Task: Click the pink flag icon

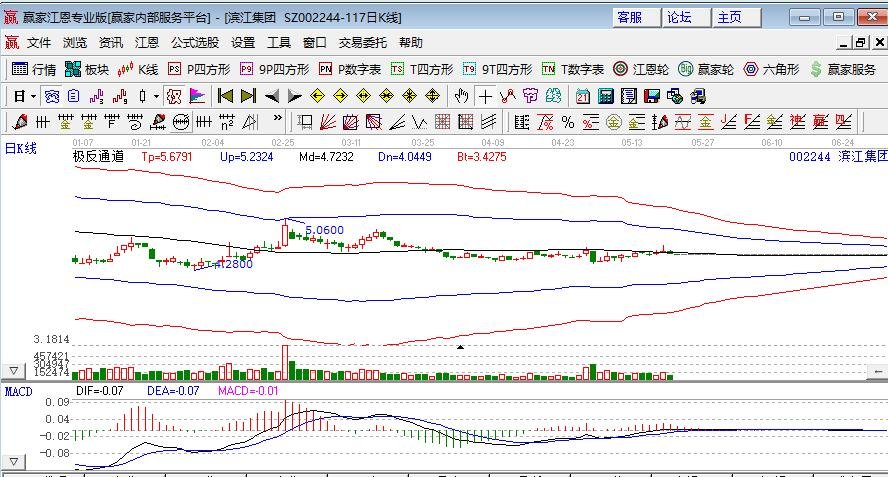Action: (197, 96)
